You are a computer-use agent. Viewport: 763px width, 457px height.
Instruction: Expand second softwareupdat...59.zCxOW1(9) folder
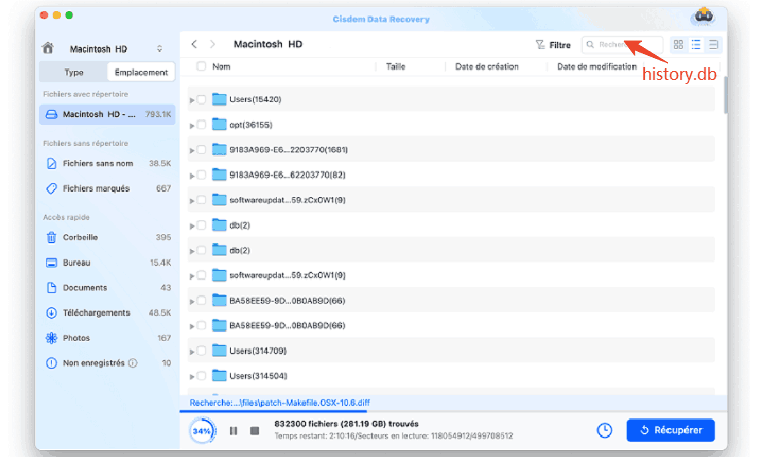point(192,276)
